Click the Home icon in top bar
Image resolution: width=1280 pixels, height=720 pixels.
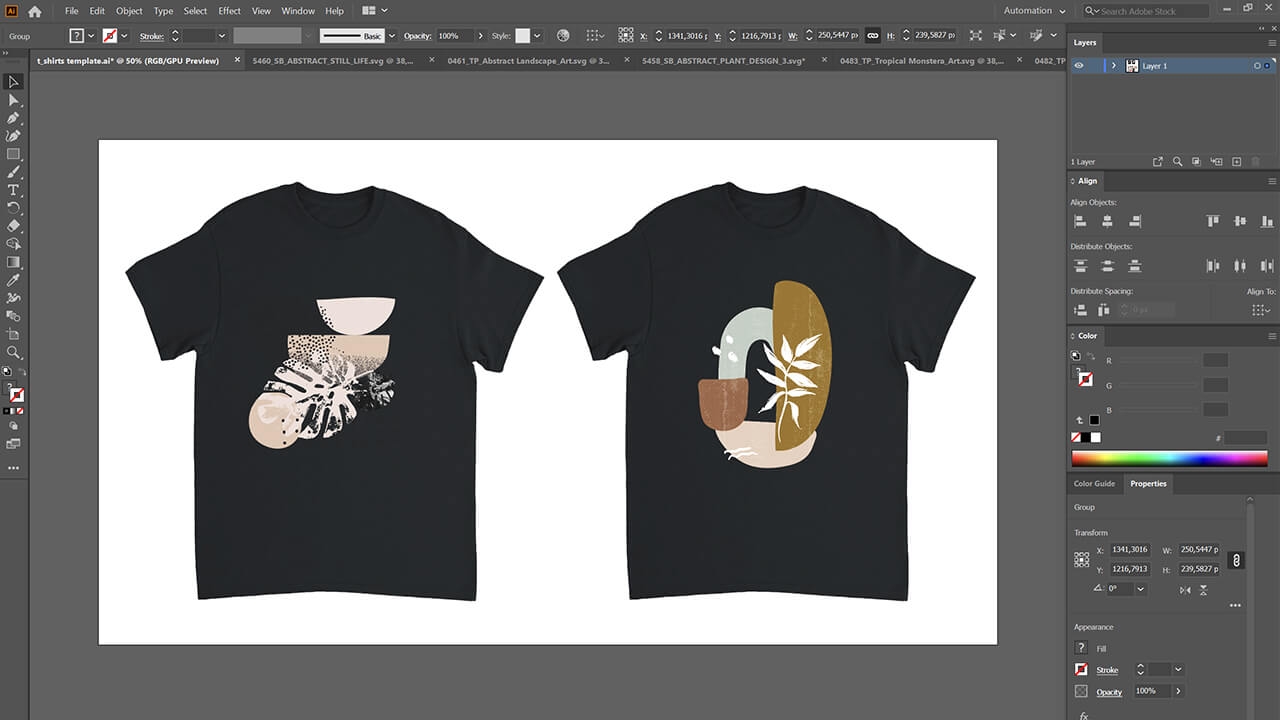(x=35, y=11)
